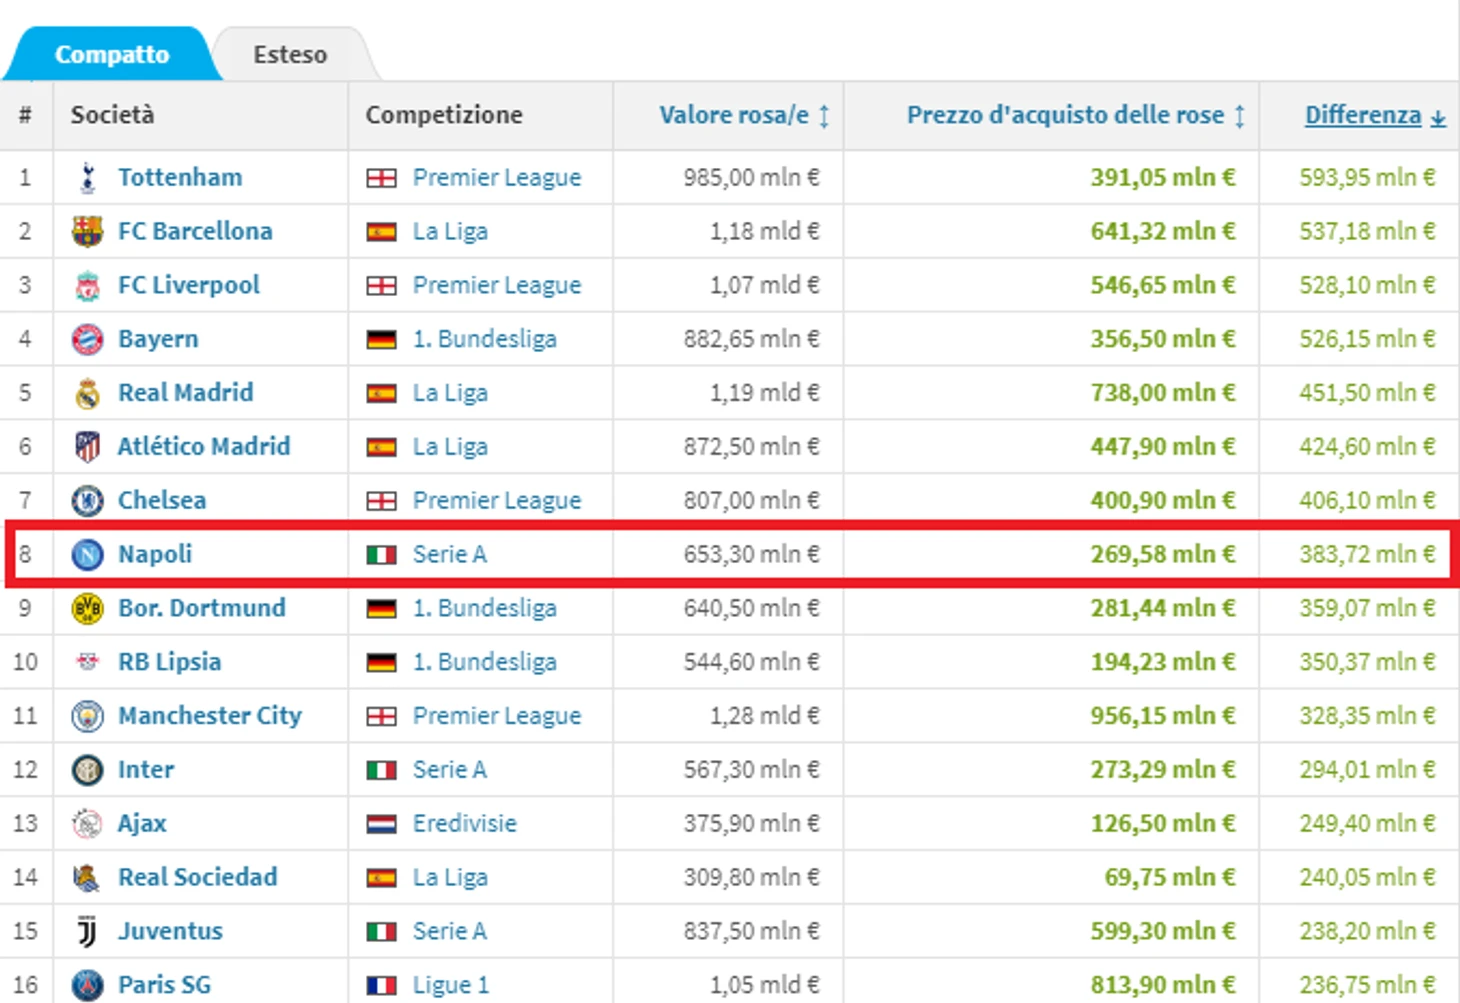The image size is (1460, 1003).
Task: Click difference value 236,75 mln €
Action: [x=1367, y=985]
